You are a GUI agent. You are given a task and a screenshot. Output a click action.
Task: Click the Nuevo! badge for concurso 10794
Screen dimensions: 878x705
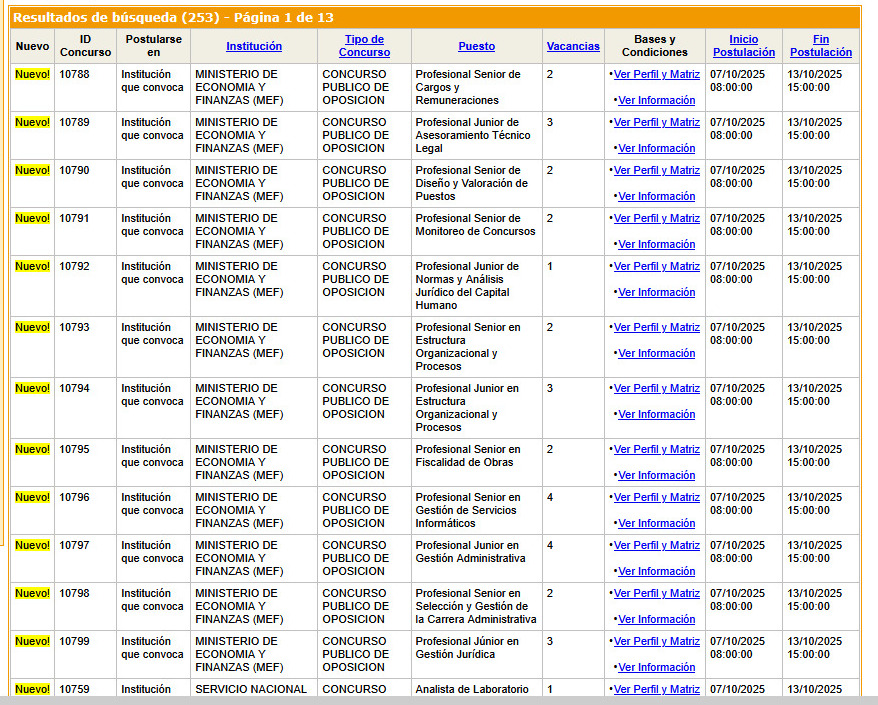[32, 388]
